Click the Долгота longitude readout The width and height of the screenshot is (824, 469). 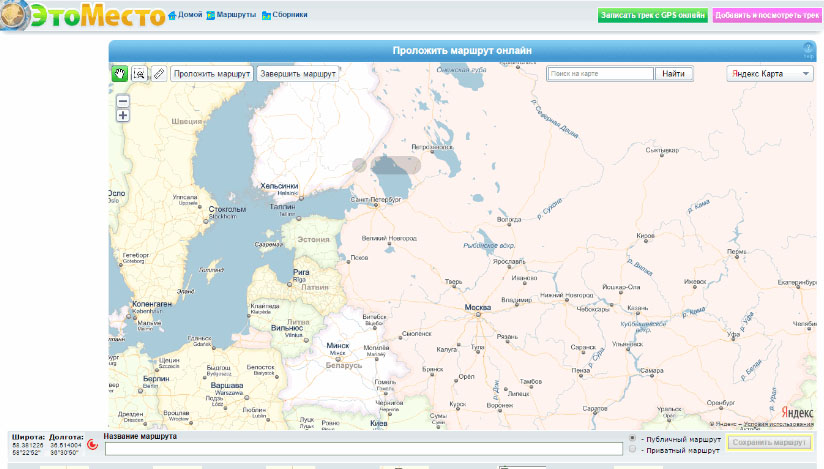pyautogui.click(x=66, y=445)
